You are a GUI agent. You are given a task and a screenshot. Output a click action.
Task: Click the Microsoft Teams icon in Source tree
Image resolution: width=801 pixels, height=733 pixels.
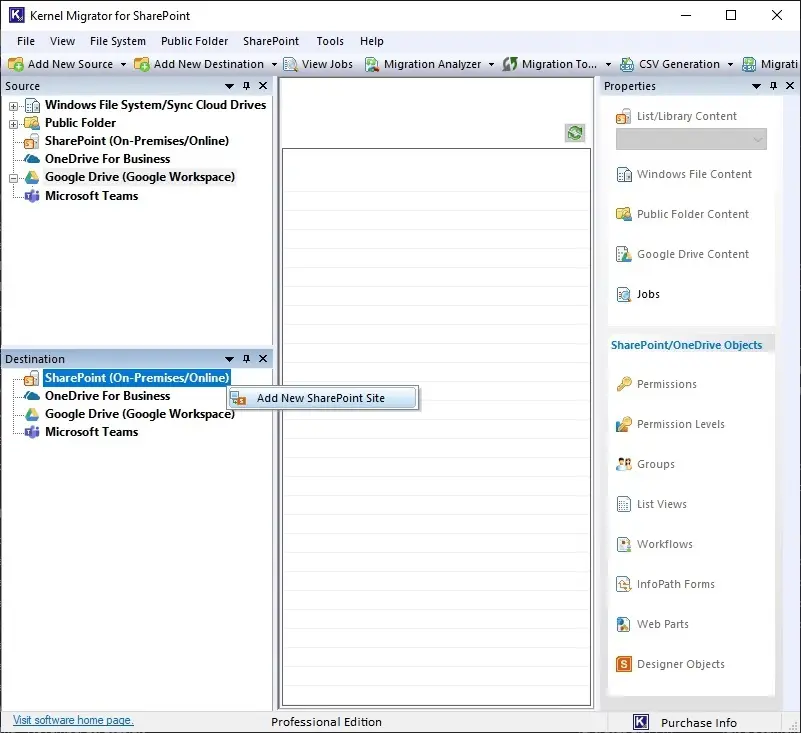click(x=32, y=196)
